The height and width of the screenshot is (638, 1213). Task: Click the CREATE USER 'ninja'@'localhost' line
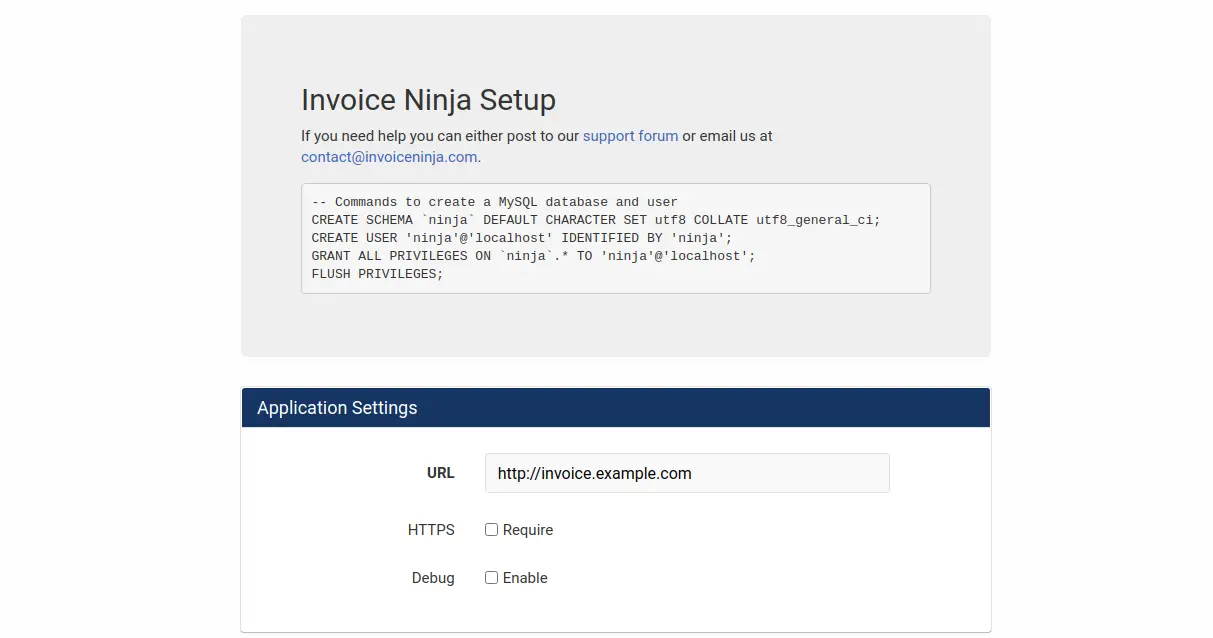click(522, 238)
